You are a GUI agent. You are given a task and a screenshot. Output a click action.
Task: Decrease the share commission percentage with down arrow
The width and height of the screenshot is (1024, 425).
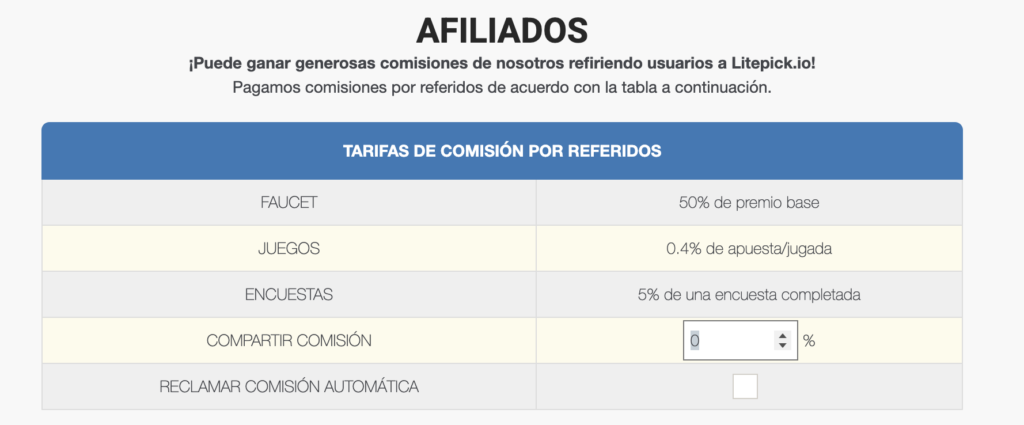[x=782, y=345]
